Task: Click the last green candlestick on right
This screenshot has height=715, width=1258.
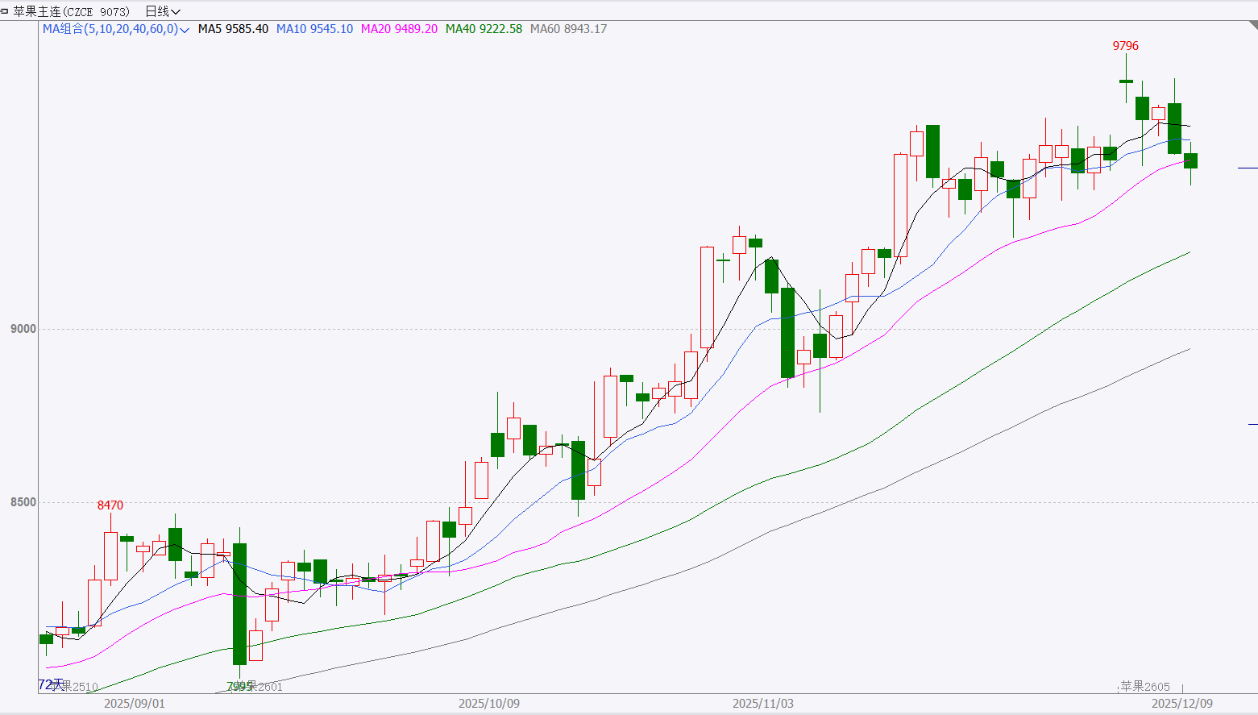Action: point(1190,160)
